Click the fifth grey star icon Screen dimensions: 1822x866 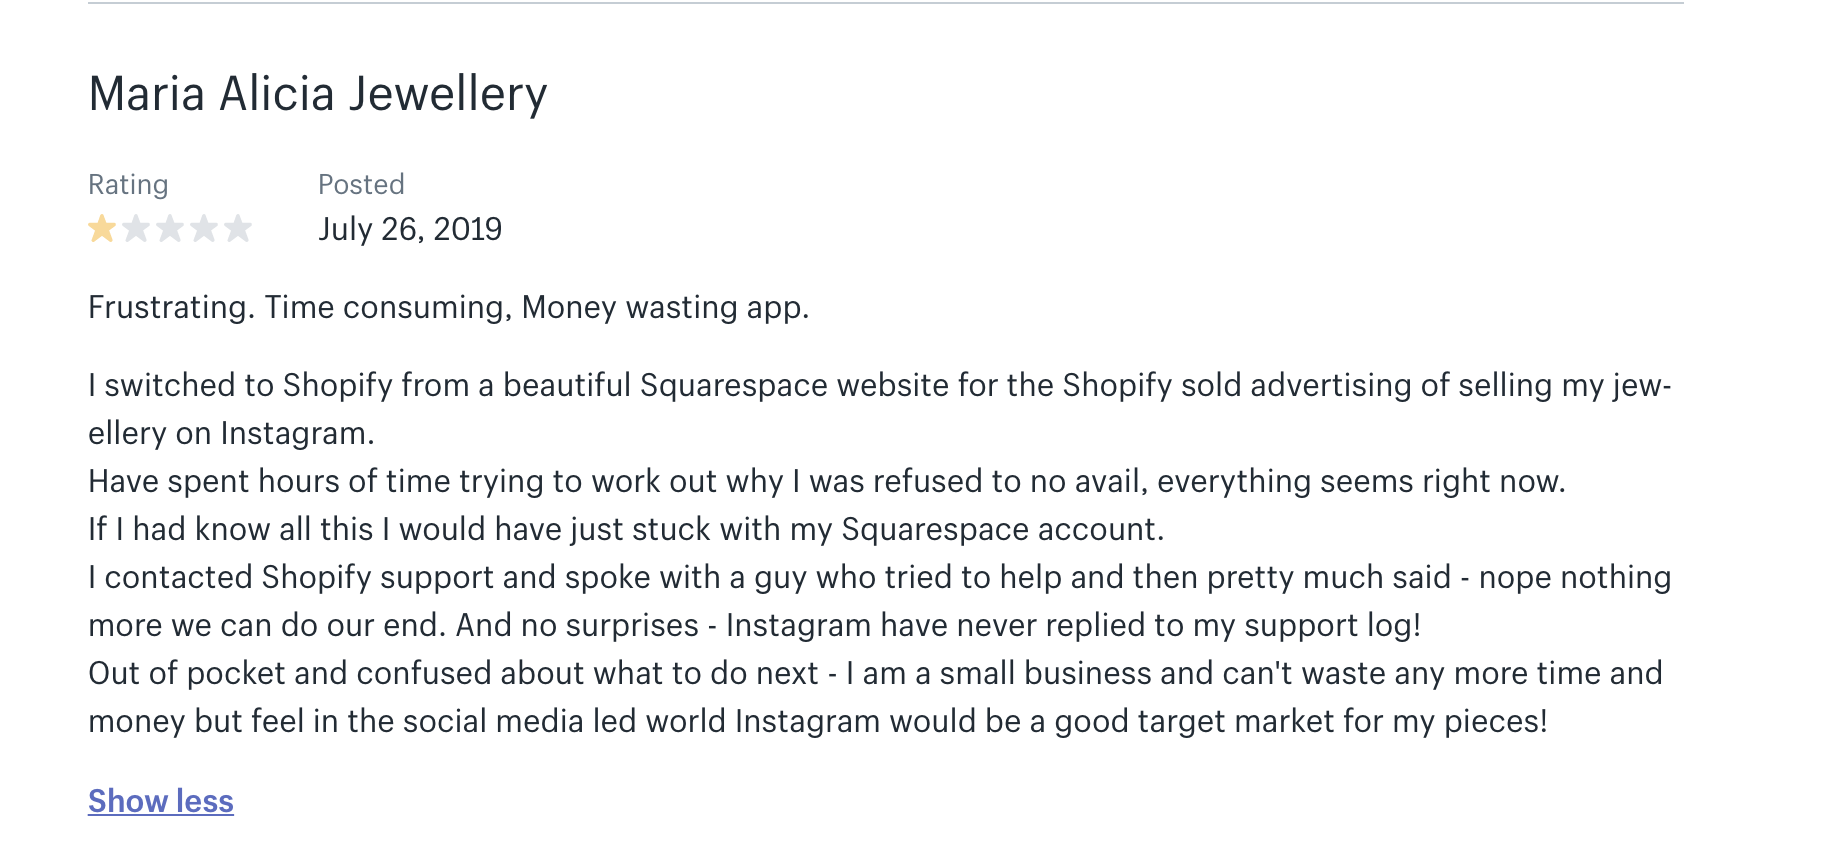[238, 229]
